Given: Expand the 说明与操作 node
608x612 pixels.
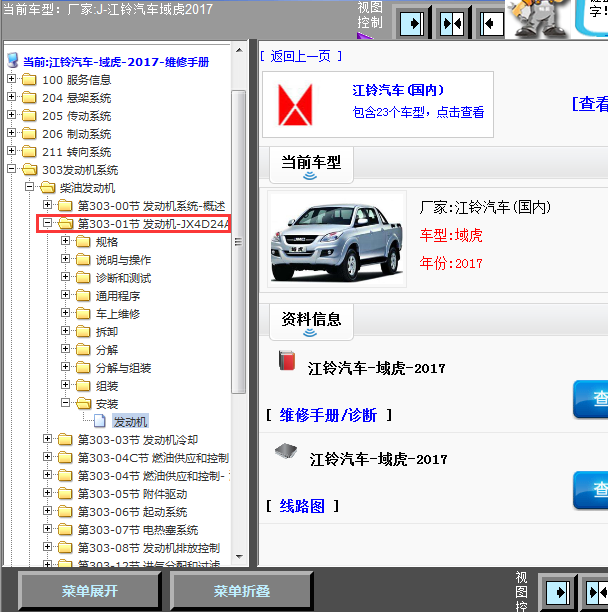Looking at the screenshot, I should pyautogui.click(x=65, y=258).
